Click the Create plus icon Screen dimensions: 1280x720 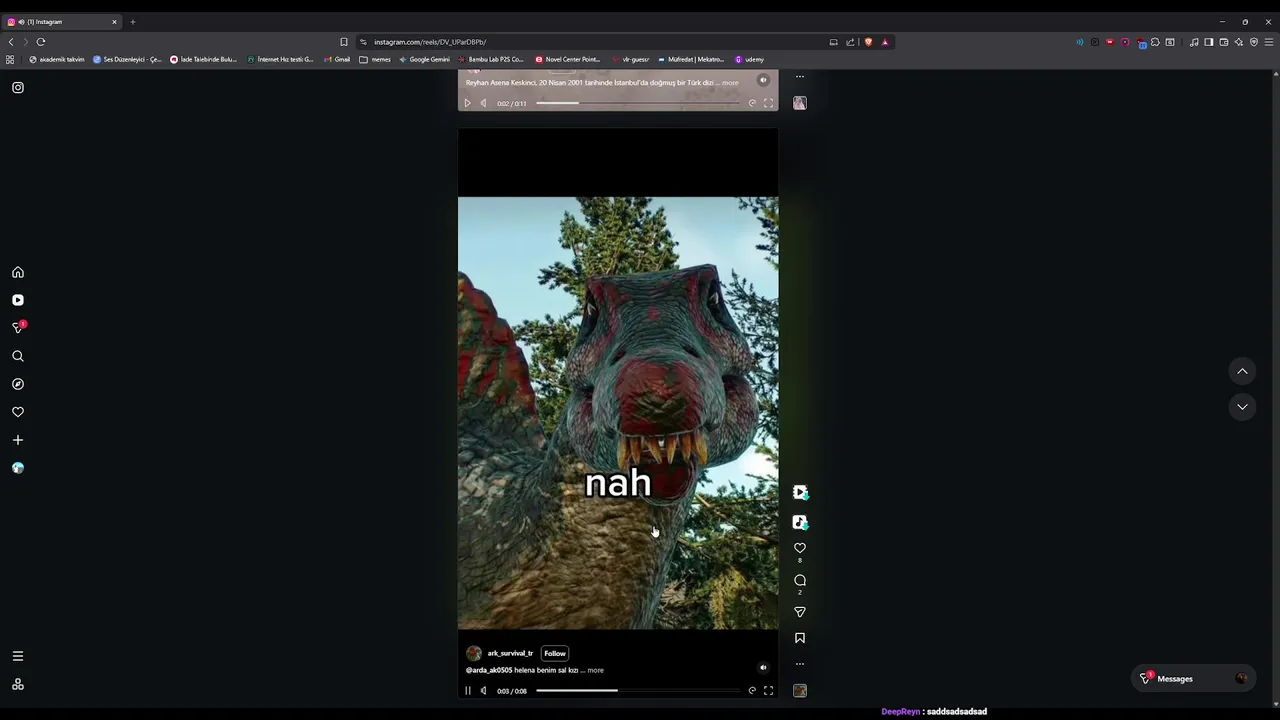(x=18, y=440)
